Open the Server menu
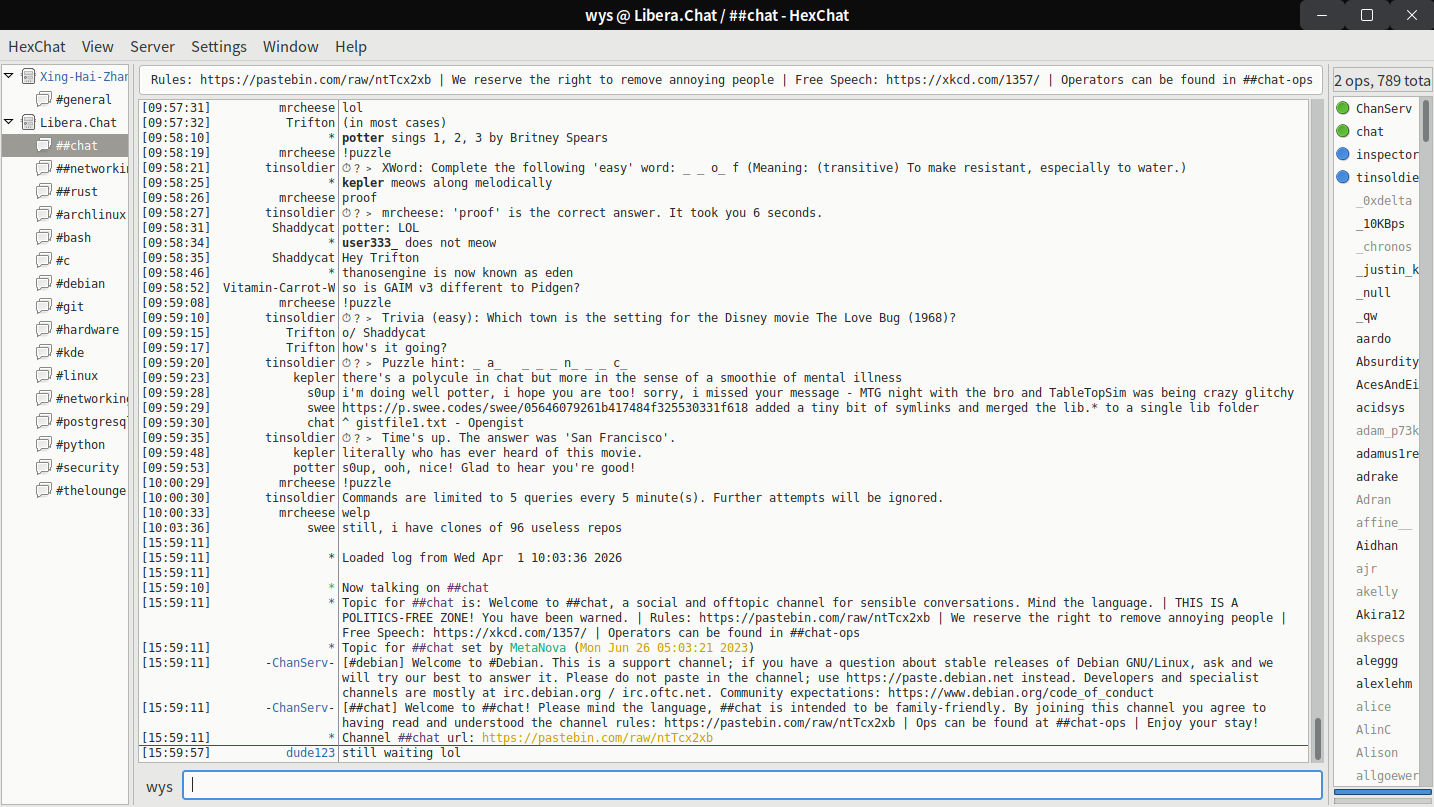1434x807 pixels. [x=152, y=47]
